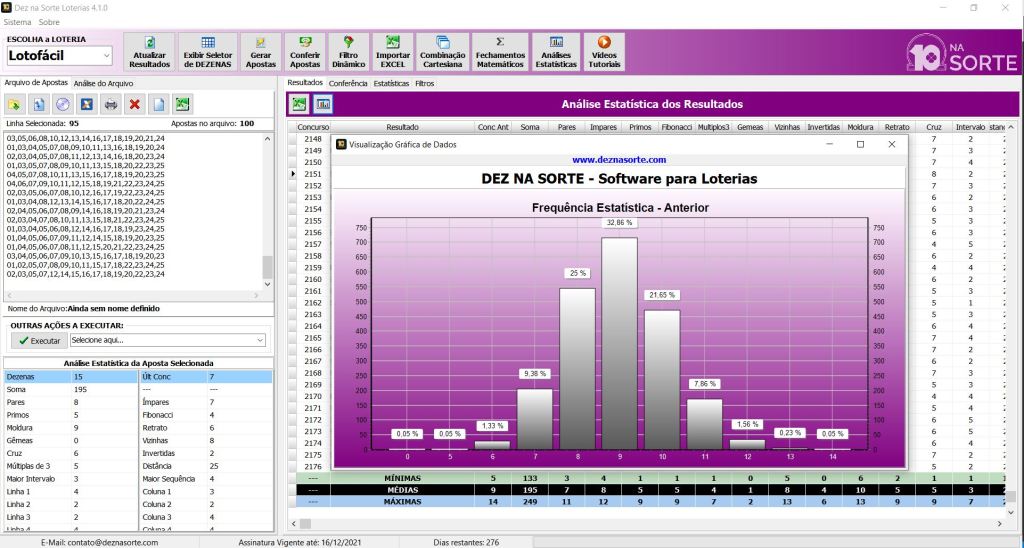Click the open folder icon in bets panel

[x=14, y=104]
